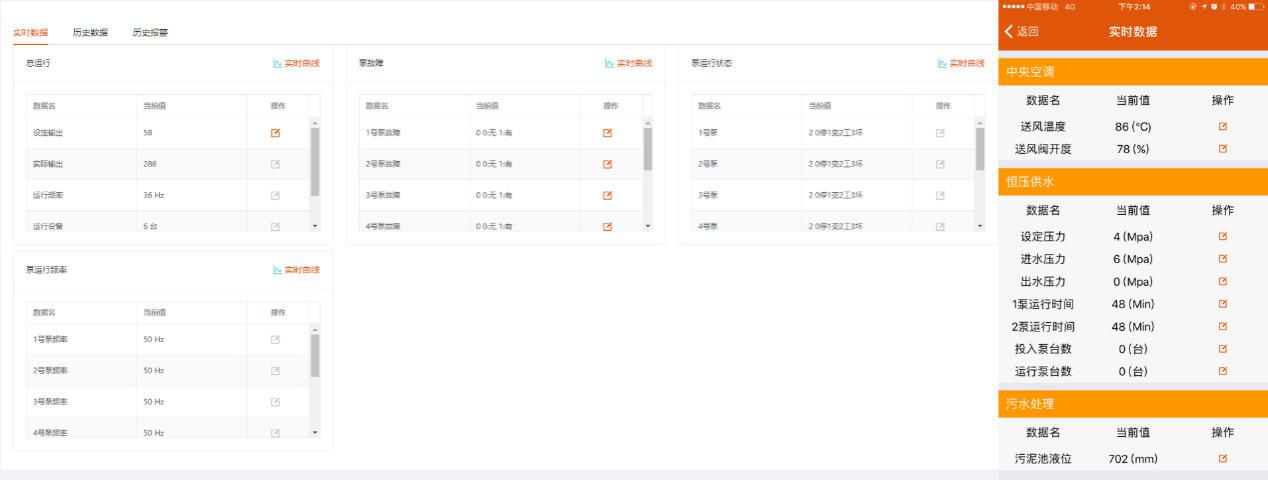Edit 1泵运行时间 in mobile view

[1222, 304]
